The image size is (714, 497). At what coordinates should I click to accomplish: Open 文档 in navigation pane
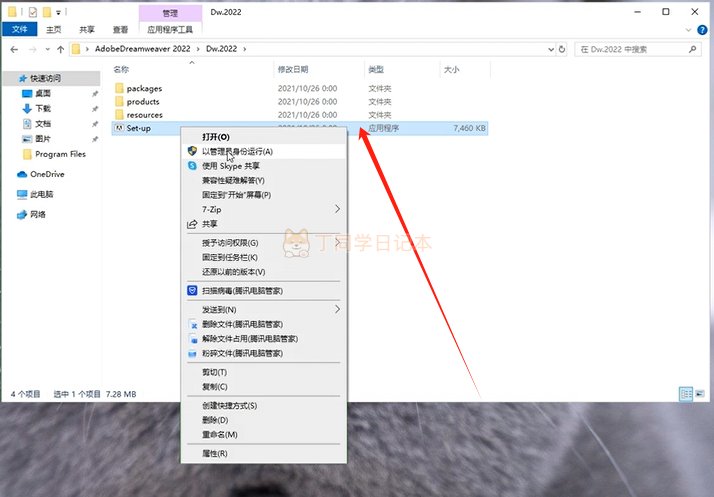[43, 123]
